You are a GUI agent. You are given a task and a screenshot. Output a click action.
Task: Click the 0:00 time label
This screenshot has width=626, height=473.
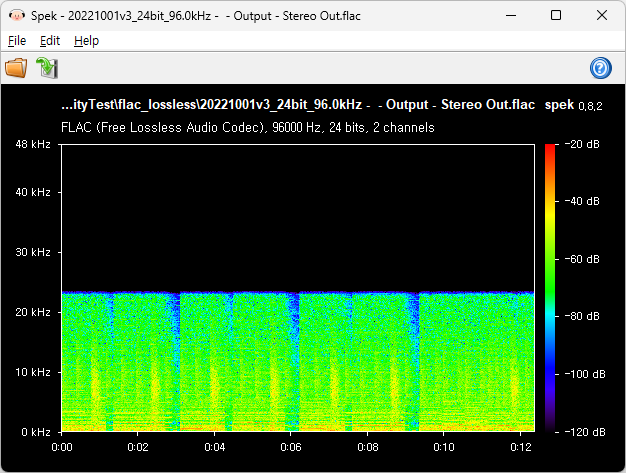pos(62,447)
